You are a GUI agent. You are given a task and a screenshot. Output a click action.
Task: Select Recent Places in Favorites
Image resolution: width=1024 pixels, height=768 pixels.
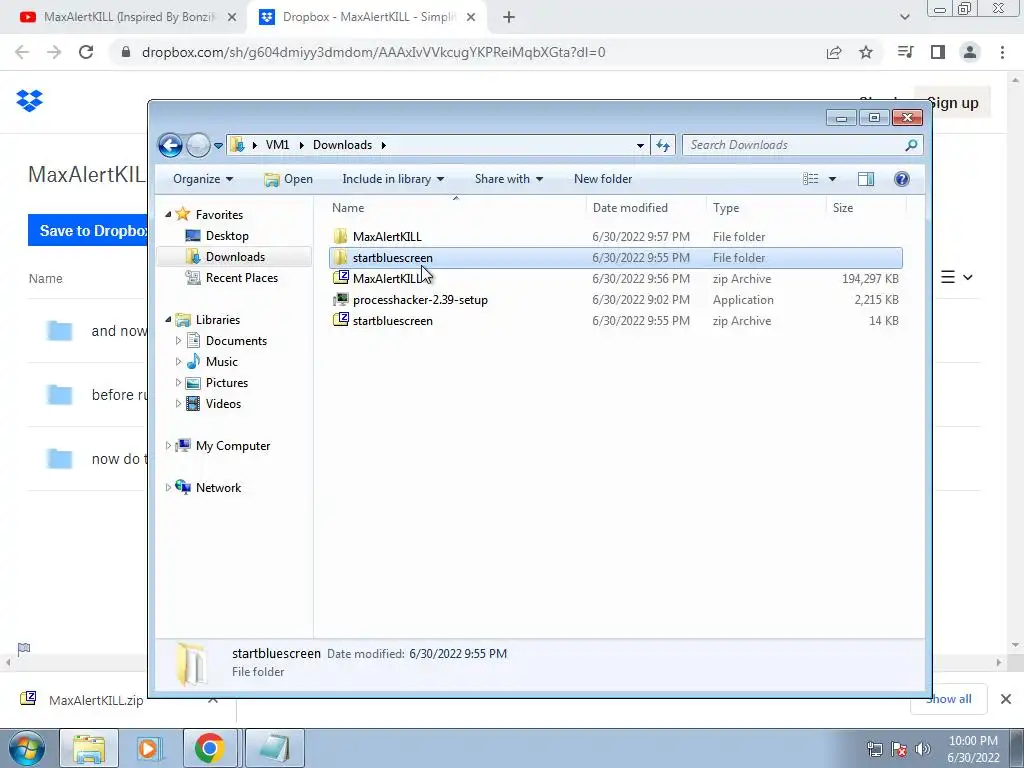pos(241,278)
